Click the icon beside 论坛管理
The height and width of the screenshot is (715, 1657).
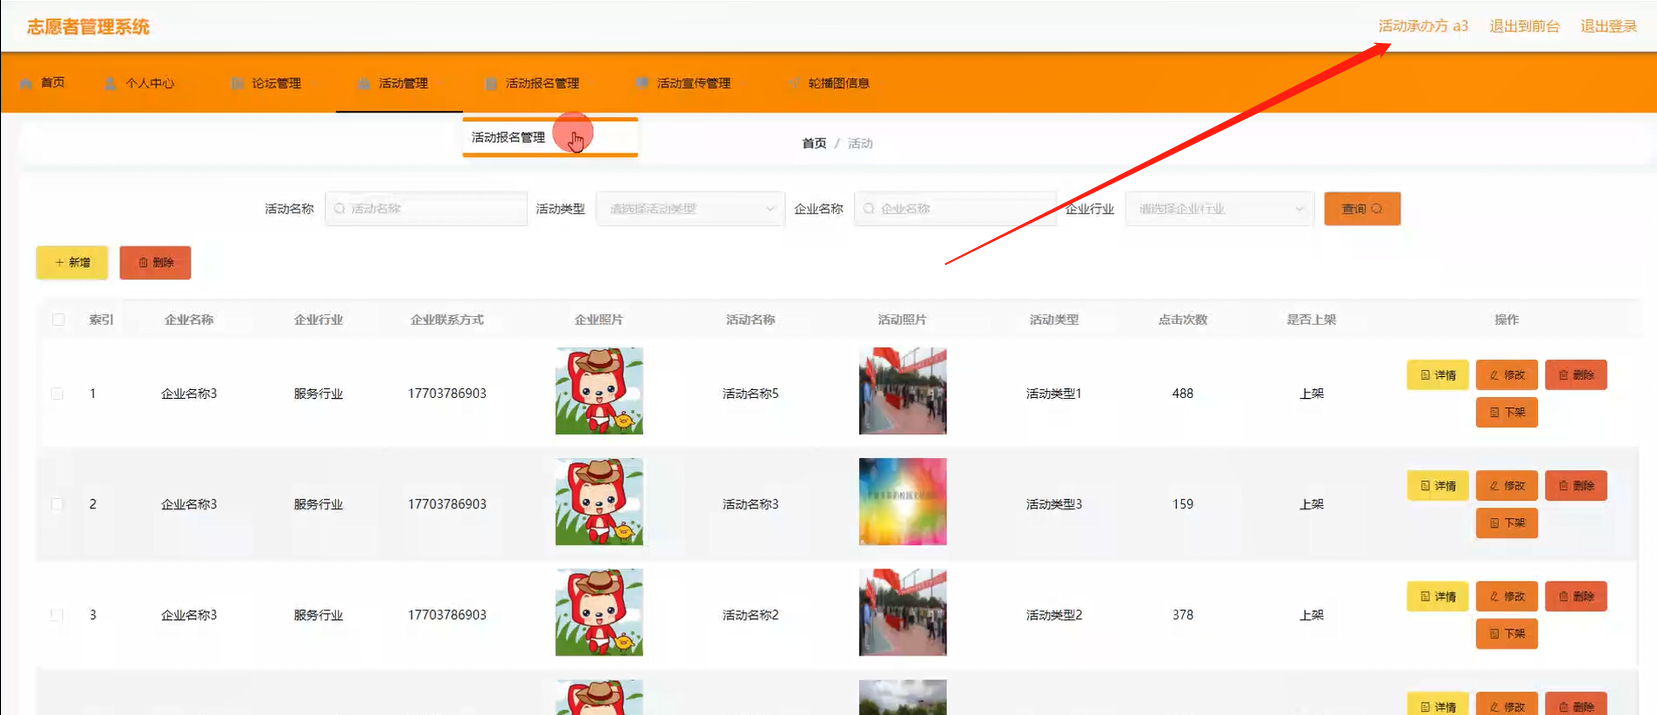[x=237, y=83]
